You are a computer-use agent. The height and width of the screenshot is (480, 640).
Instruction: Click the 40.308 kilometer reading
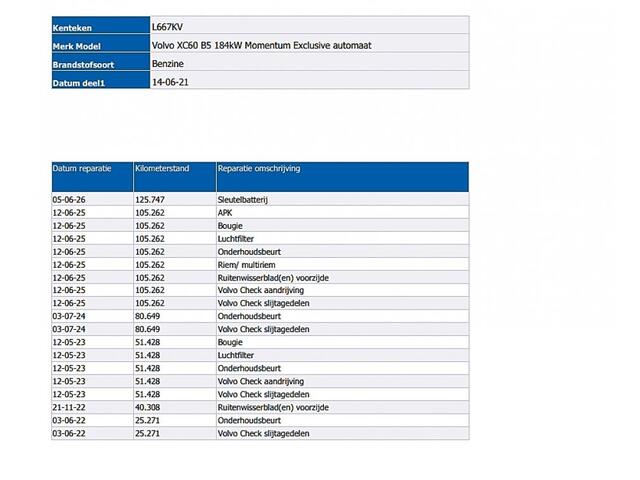click(148, 407)
